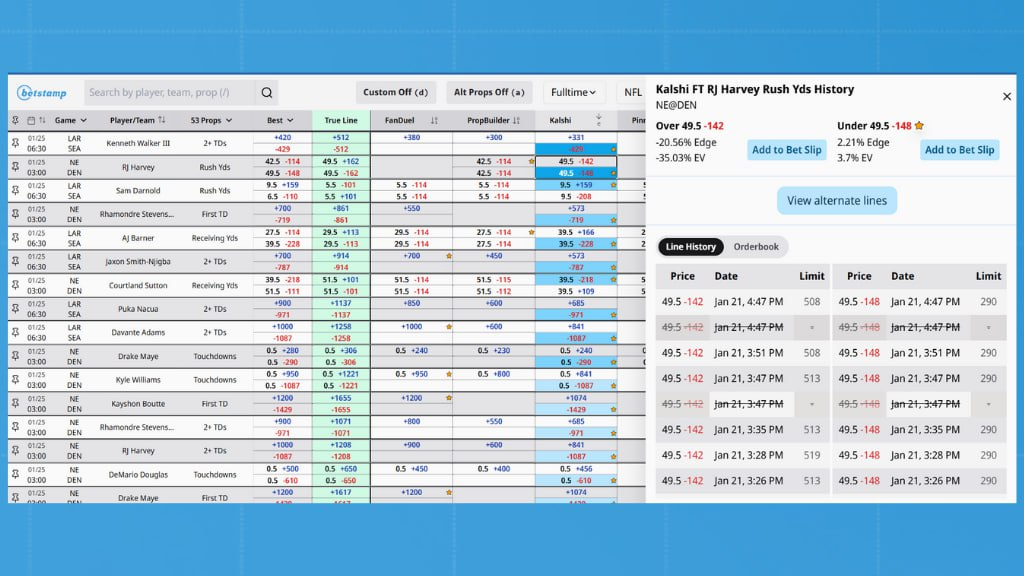Click View alternate lines button
Screen dimensions: 1024x576
[837, 200]
